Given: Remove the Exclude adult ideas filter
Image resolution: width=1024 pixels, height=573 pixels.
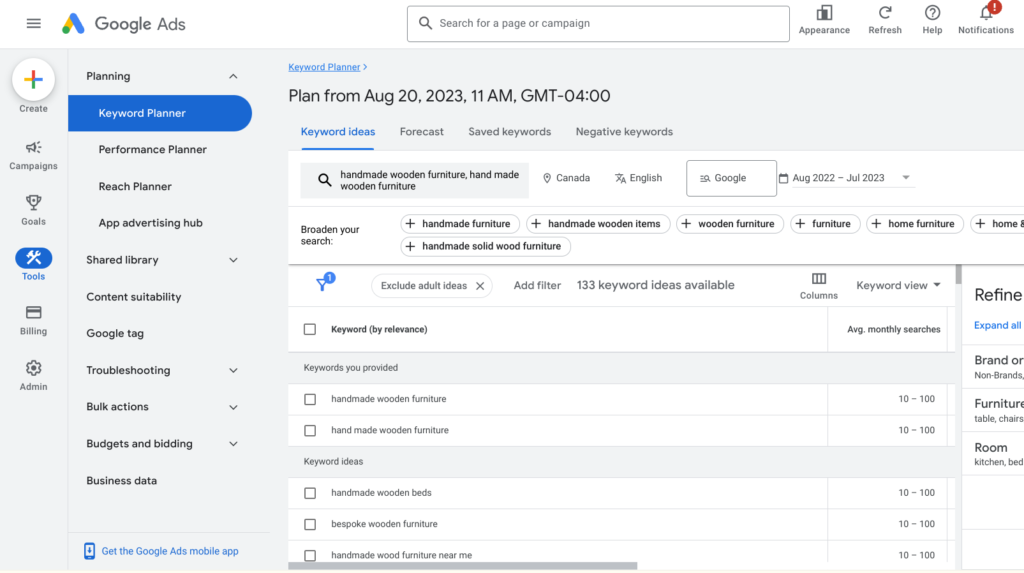Looking at the screenshot, I should coord(480,286).
